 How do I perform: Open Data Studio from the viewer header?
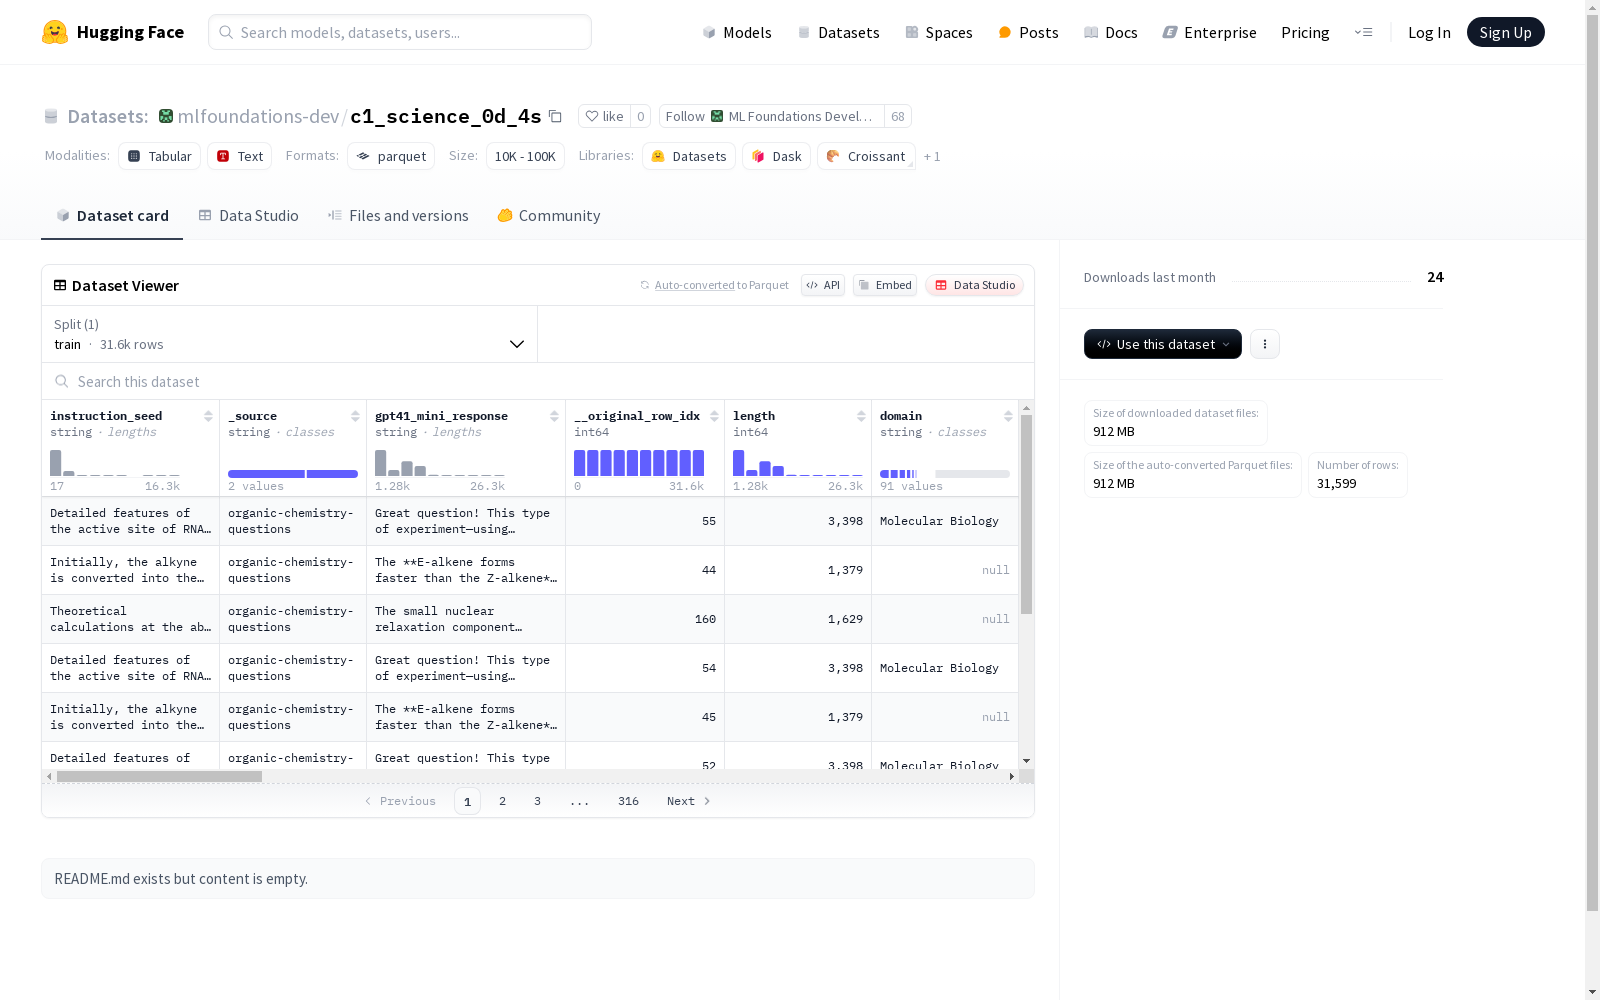[975, 285]
